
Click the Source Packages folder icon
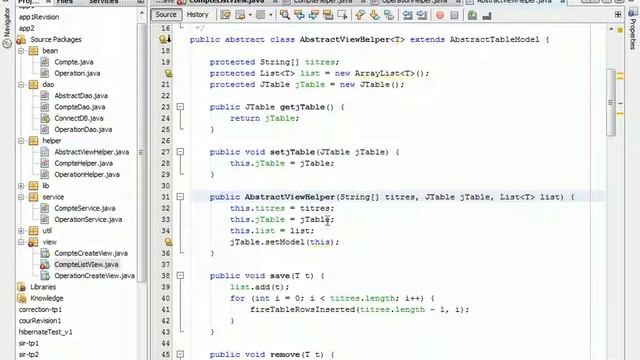(x=21, y=40)
